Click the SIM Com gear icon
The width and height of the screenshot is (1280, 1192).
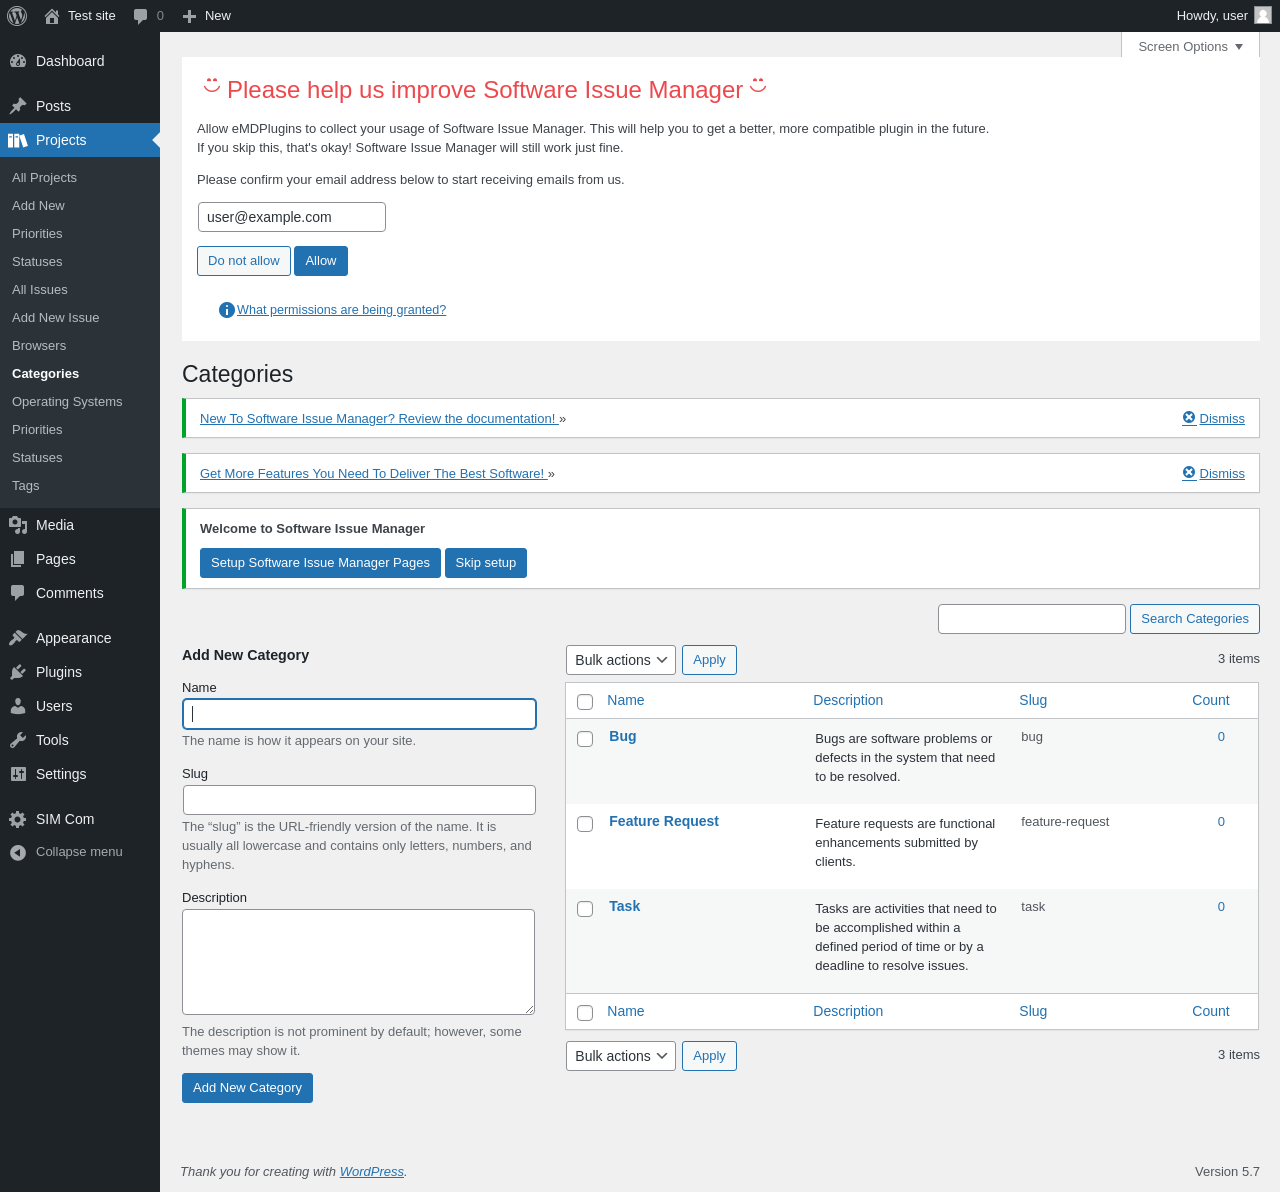pos(18,819)
